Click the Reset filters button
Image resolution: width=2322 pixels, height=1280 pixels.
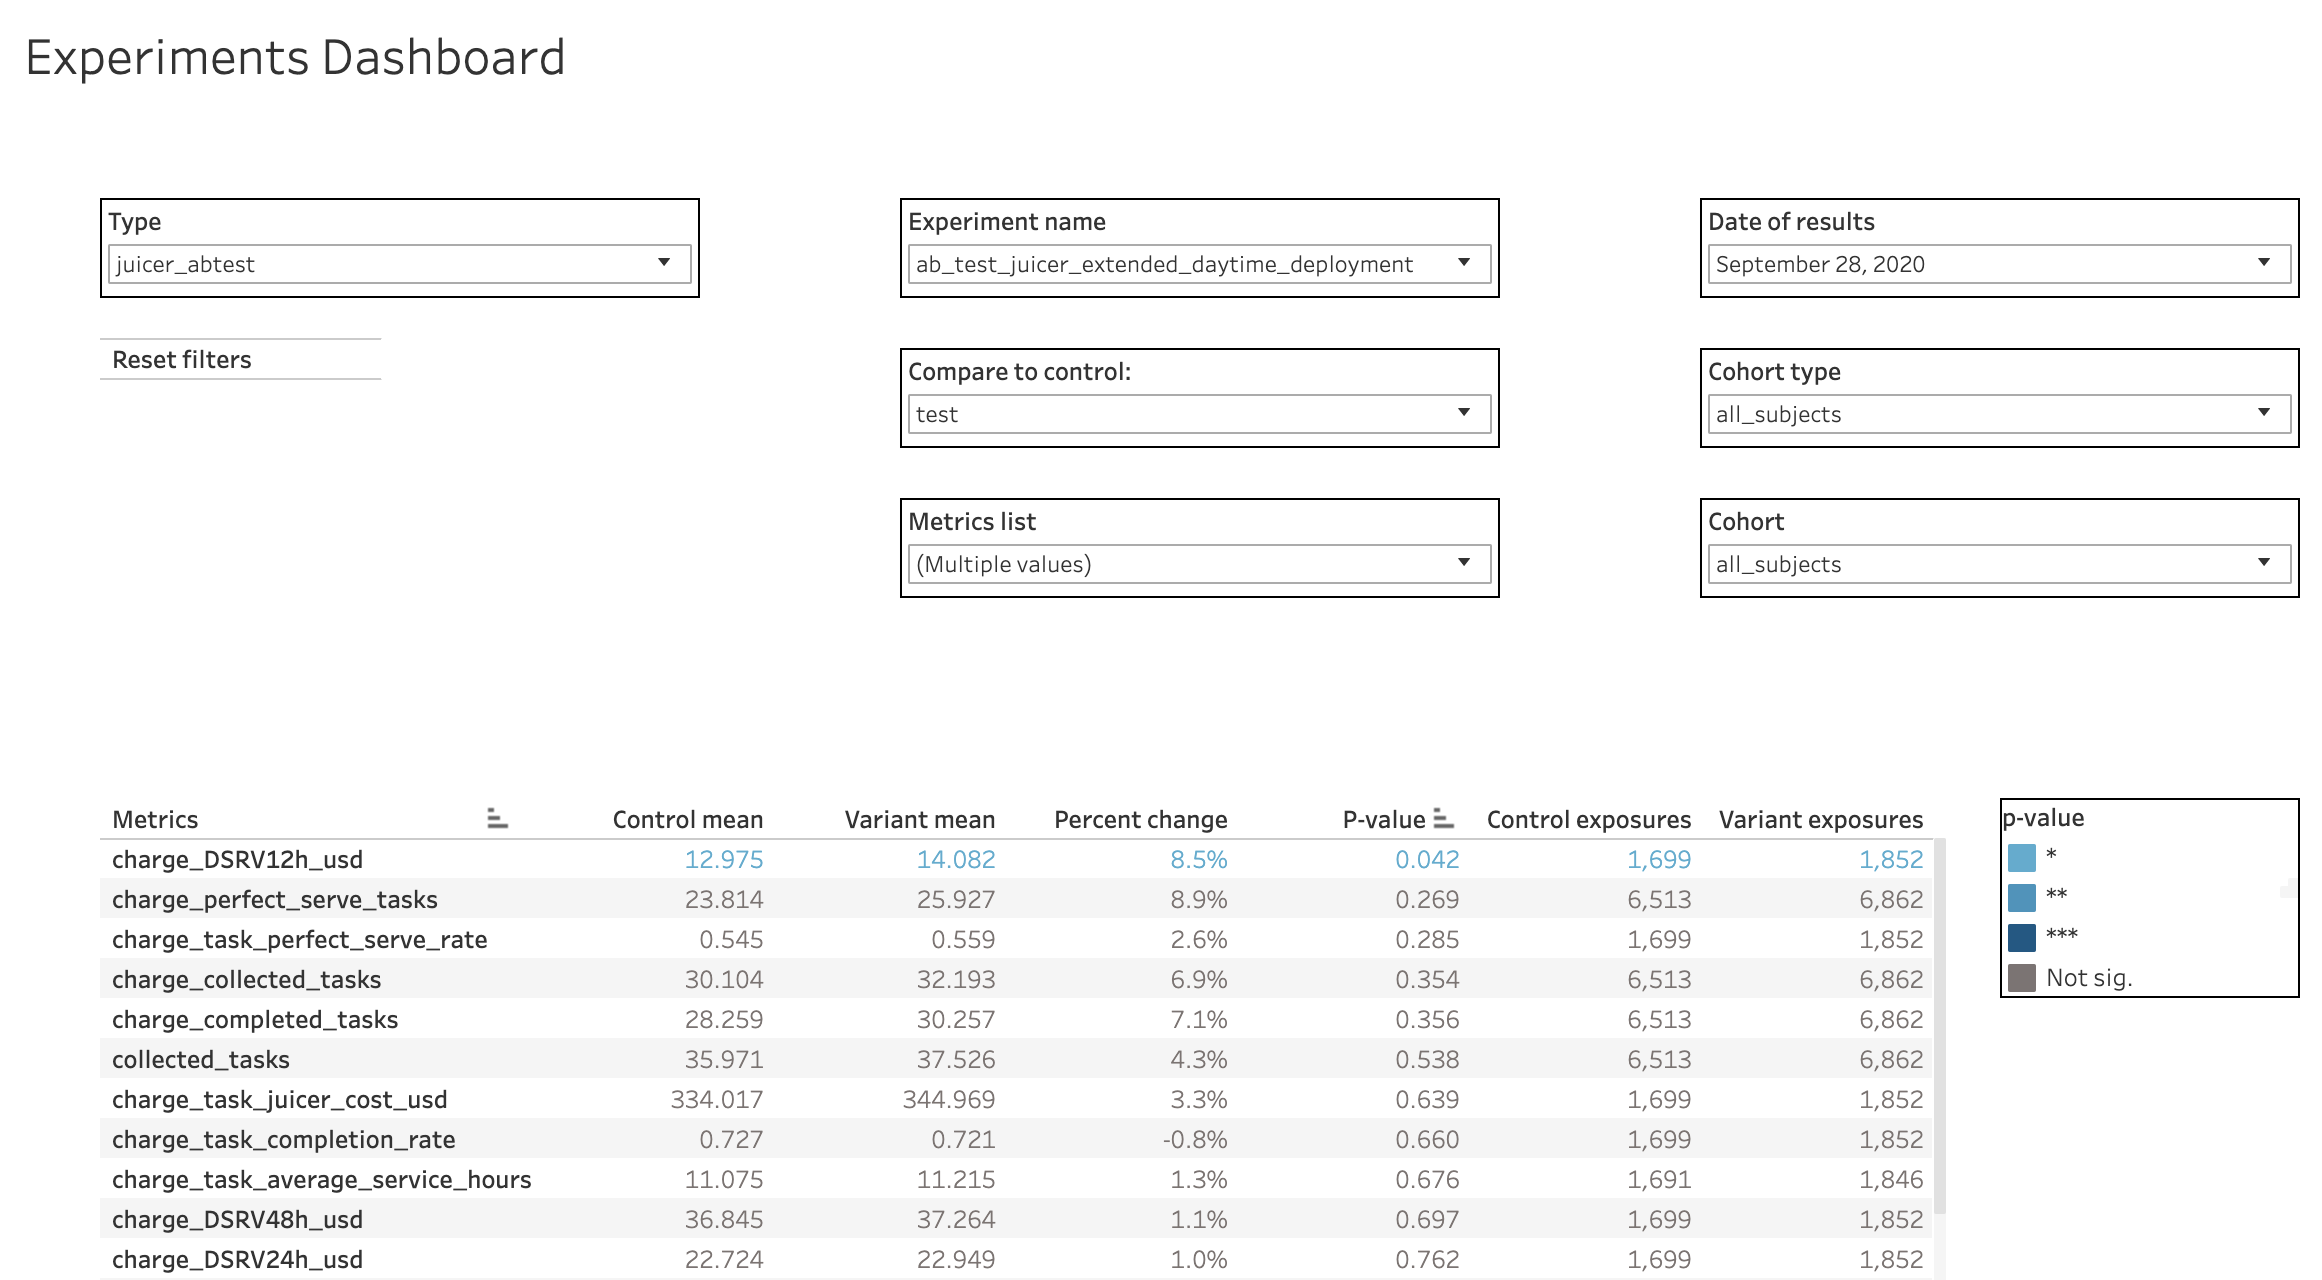pyautogui.click(x=182, y=360)
